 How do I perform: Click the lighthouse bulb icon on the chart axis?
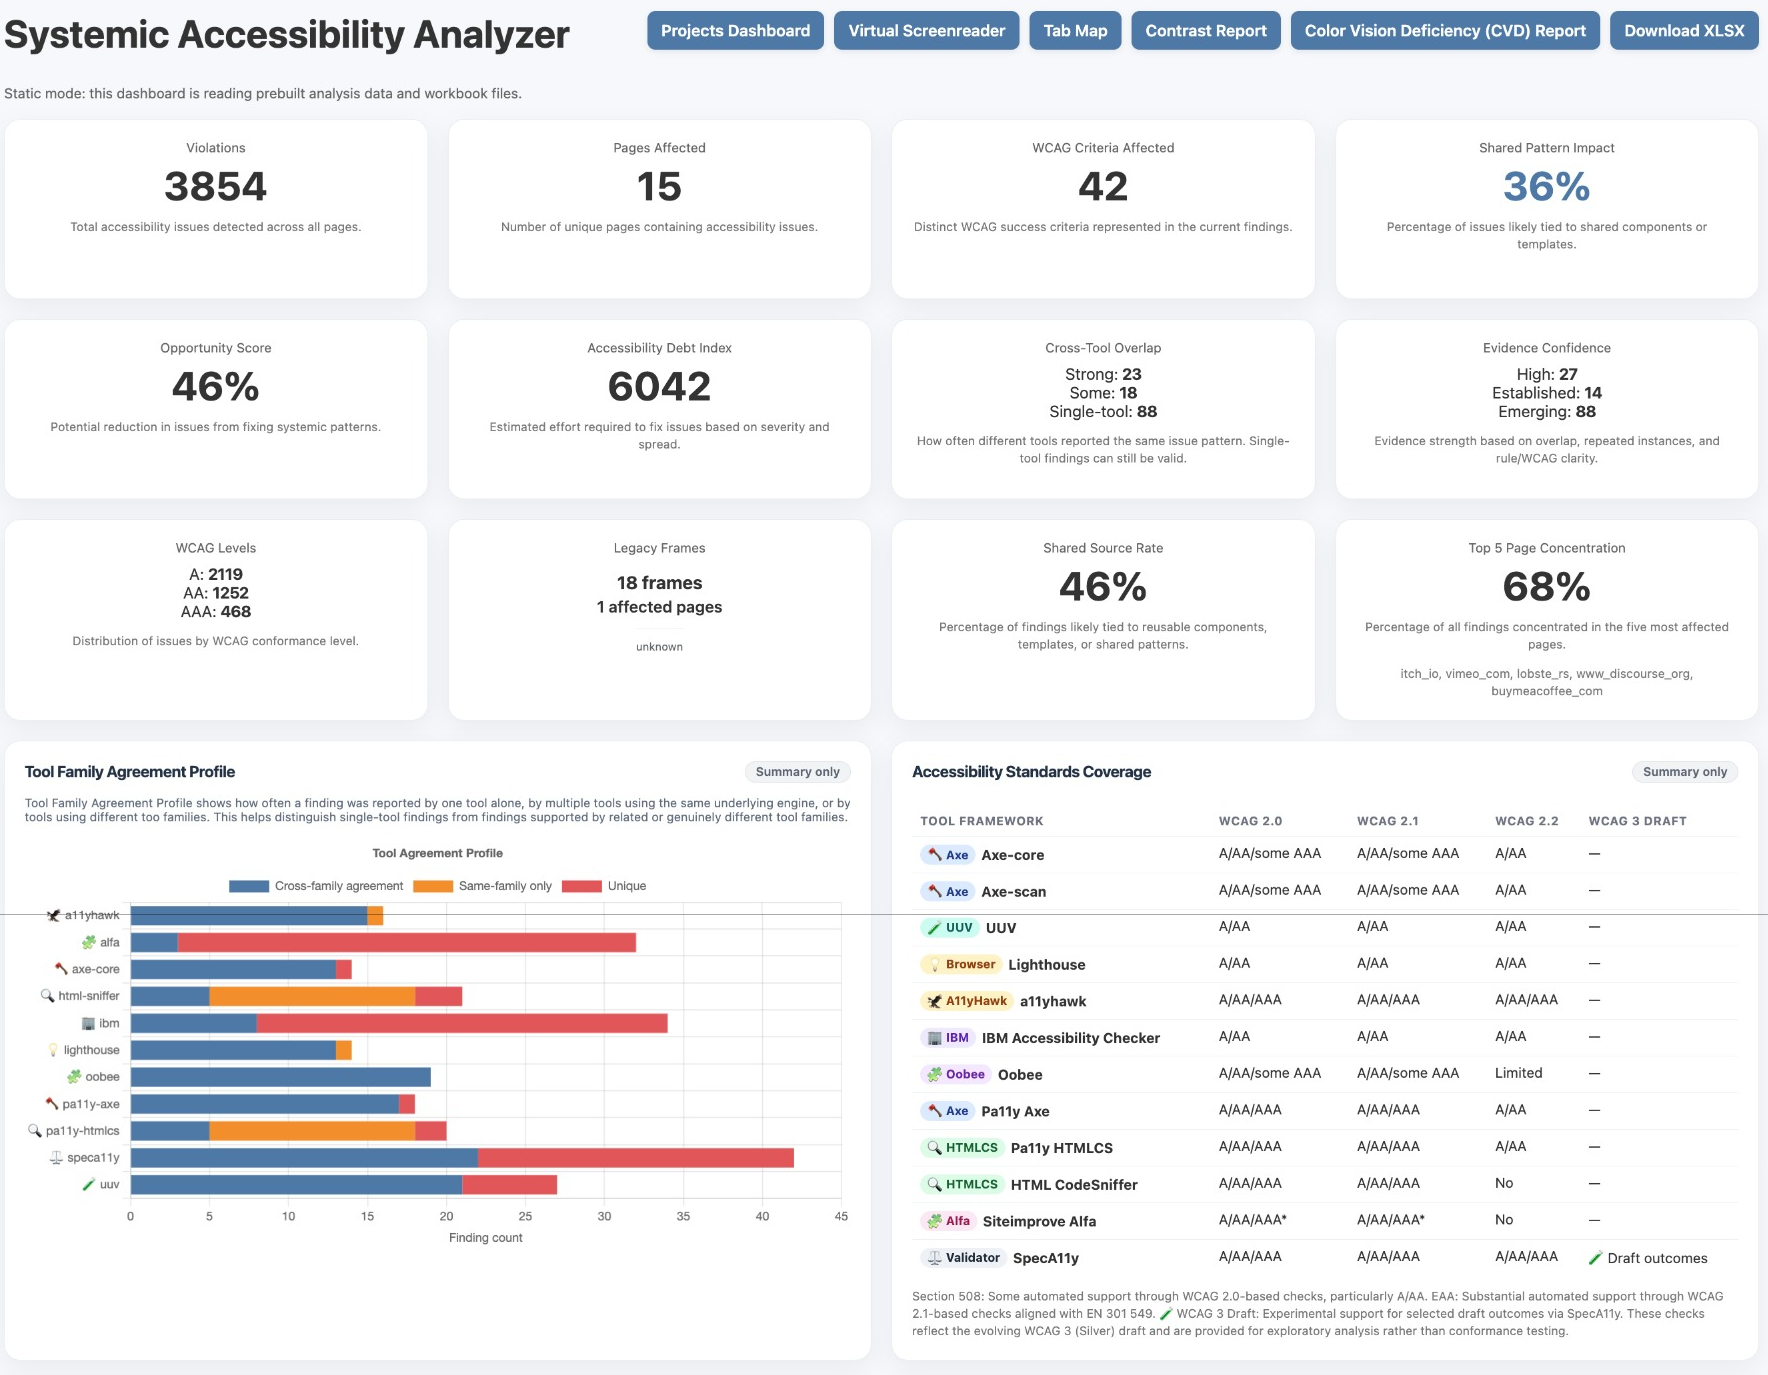pyautogui.click(x=53, y=1050)
